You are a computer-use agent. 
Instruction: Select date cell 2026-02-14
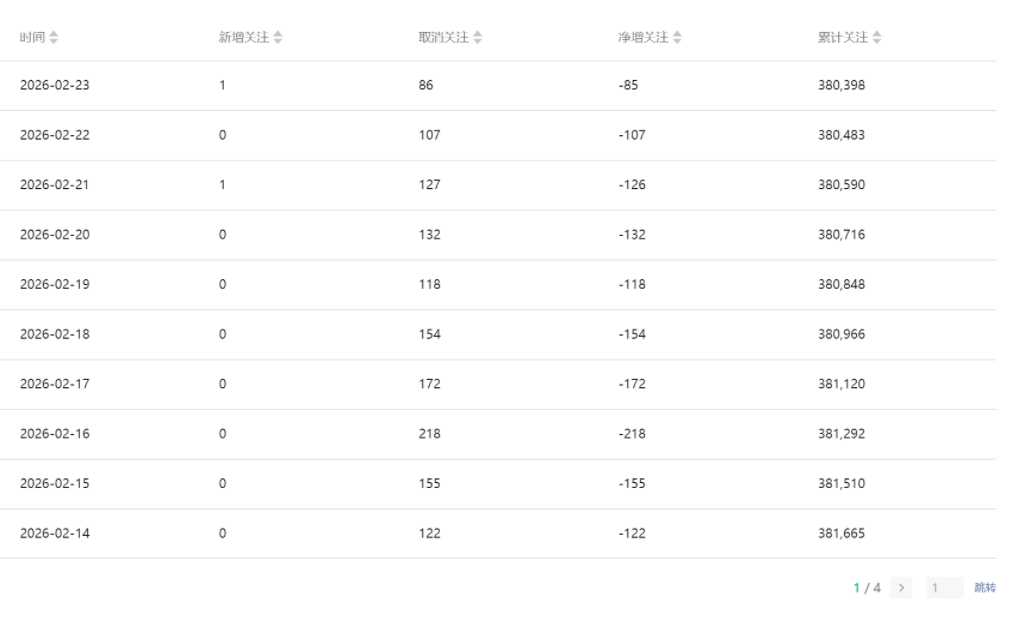(55, 533)
